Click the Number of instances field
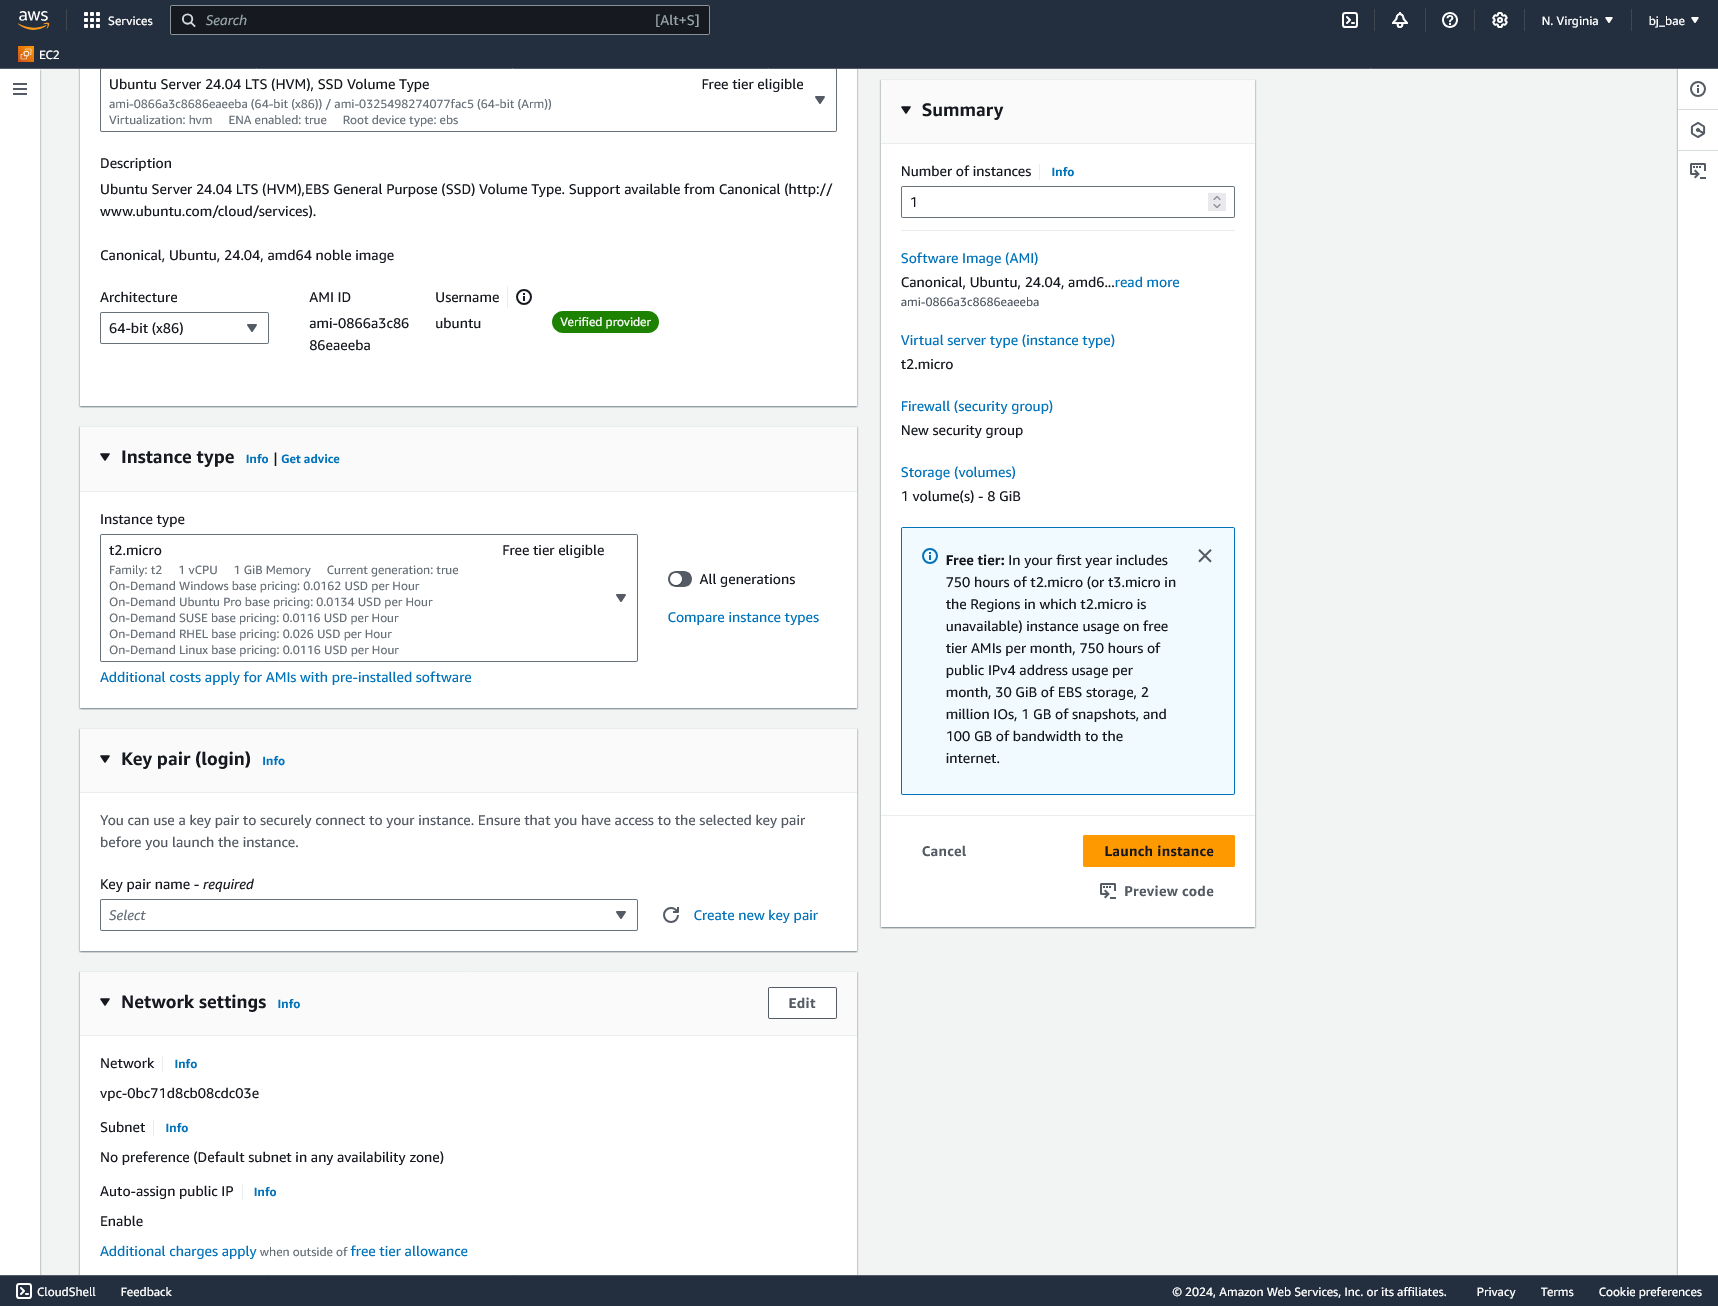The width and height of the screenshot is (1718, 1306). [x=1068, y=202]
